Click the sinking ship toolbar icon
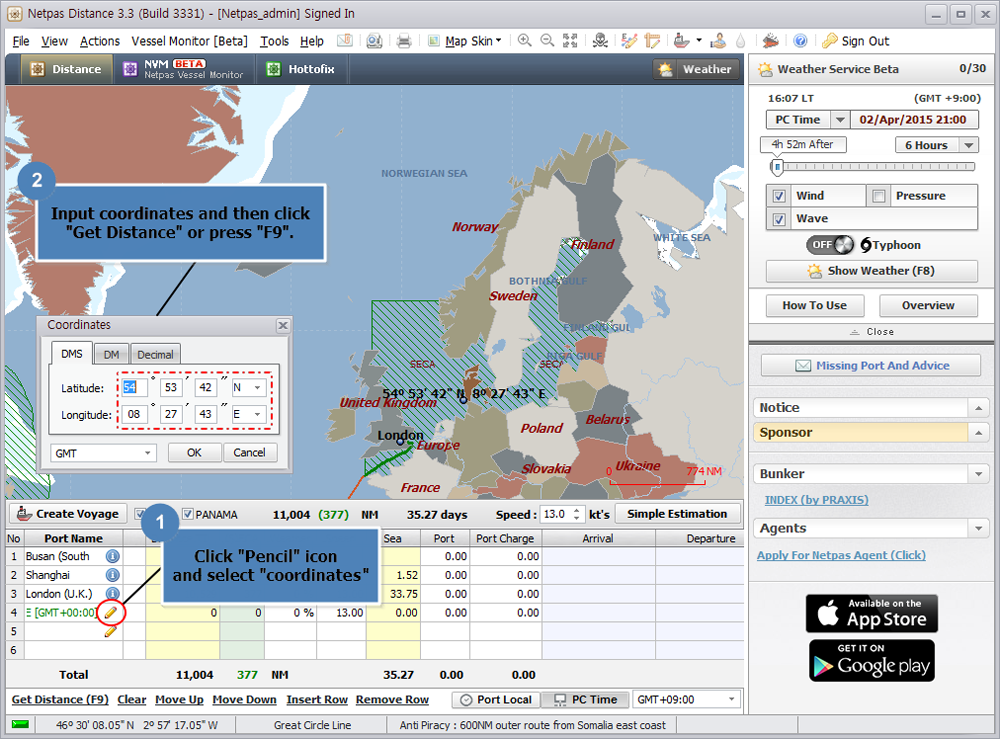 (770, 41)
